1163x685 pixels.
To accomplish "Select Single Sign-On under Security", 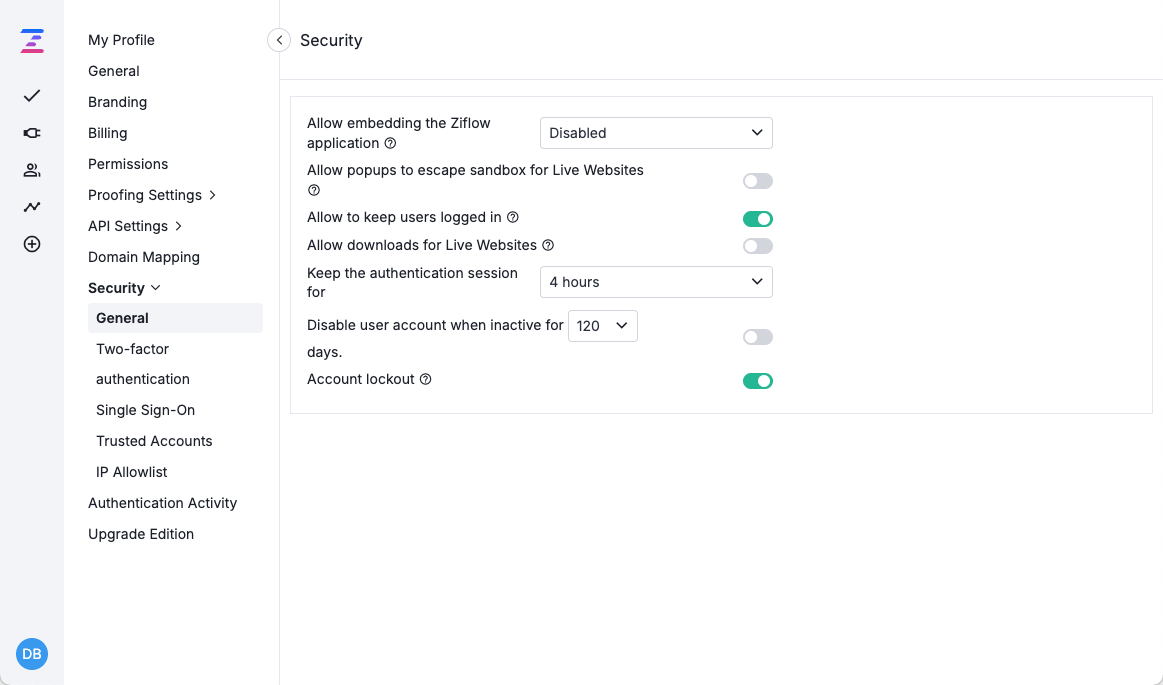I will pyautogui.click(x=145, y=410).
